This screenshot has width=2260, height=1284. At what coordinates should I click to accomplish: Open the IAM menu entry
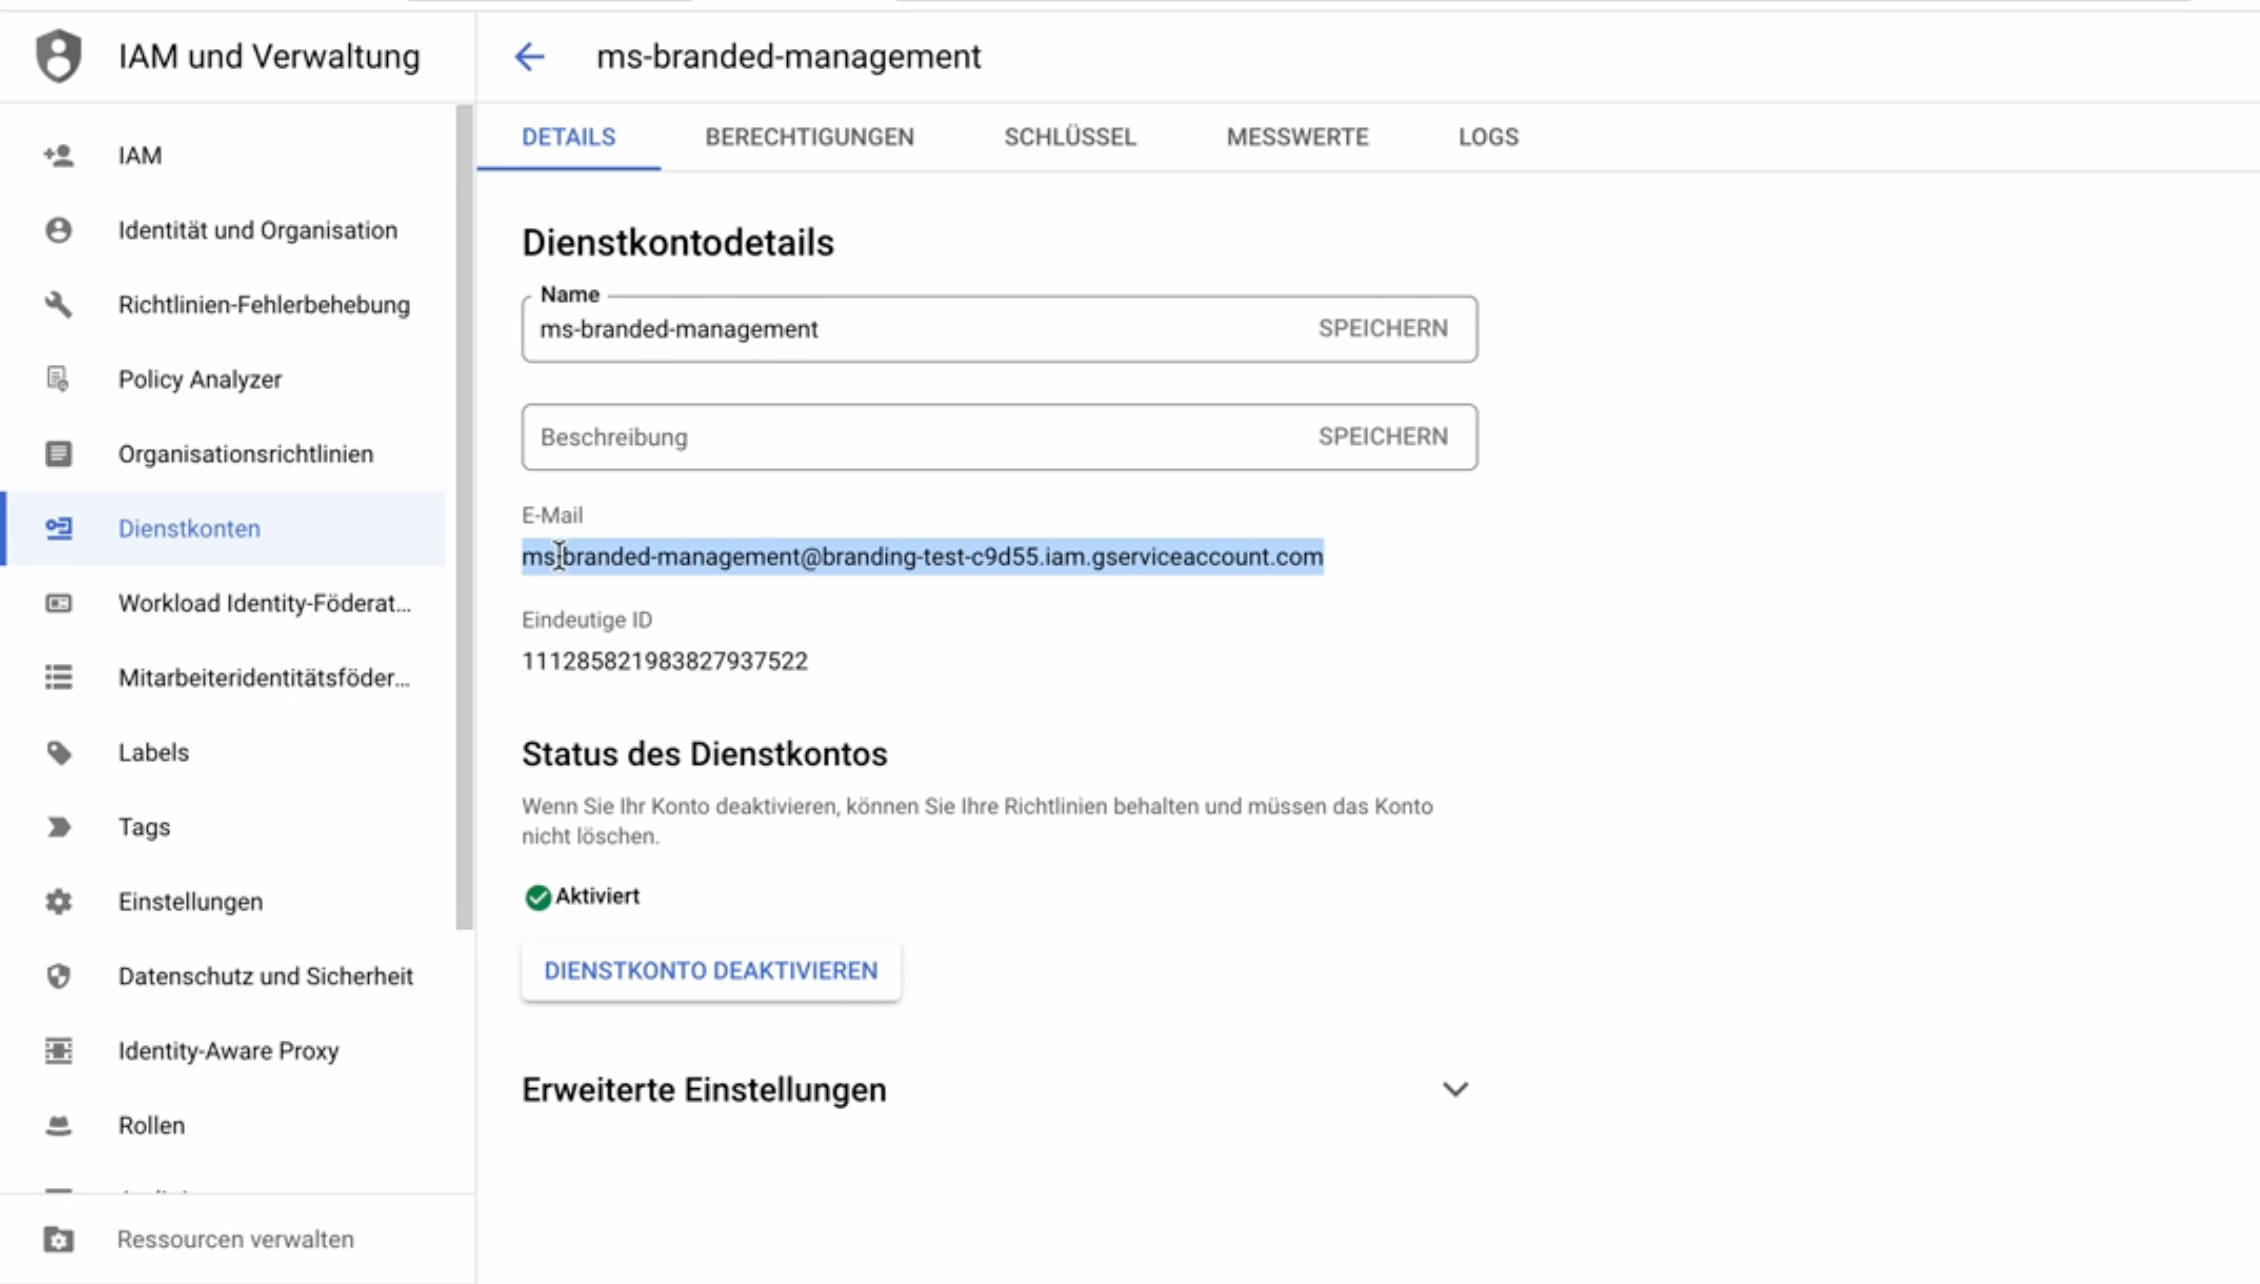pyautogui.click(x=224, y=155)
